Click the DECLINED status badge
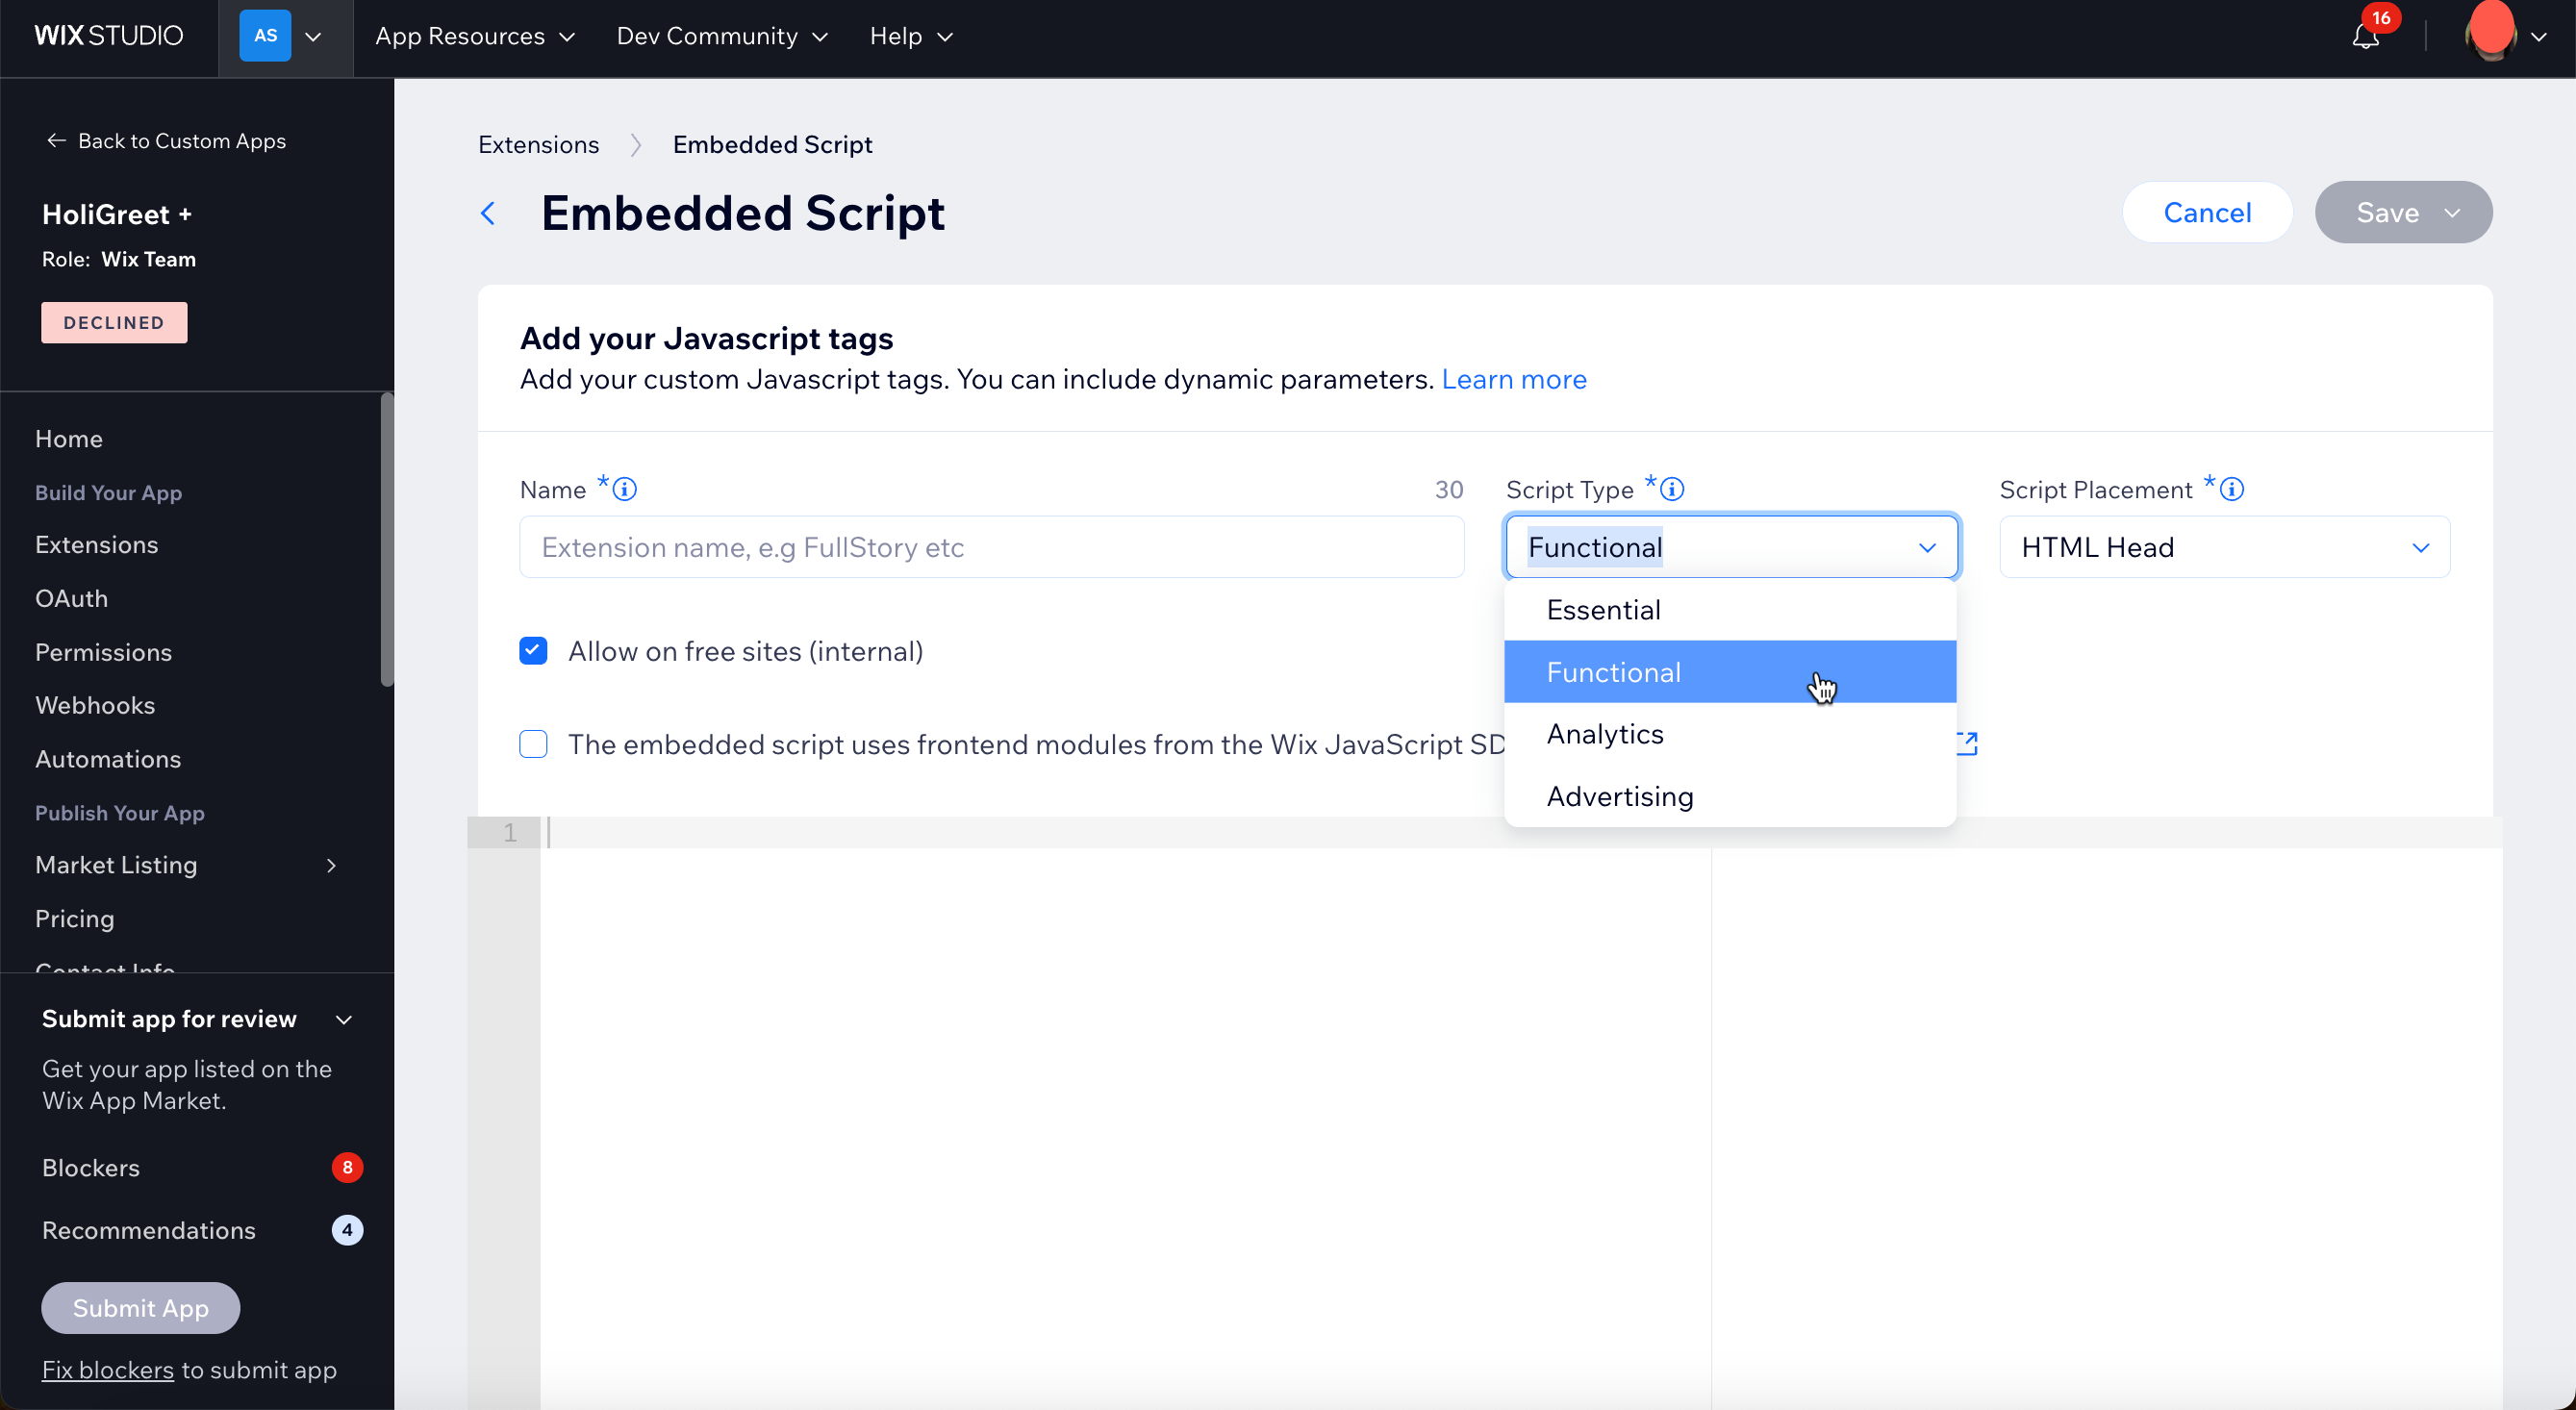Viewport: 2576px width, 1410px height. click(114, 322)
